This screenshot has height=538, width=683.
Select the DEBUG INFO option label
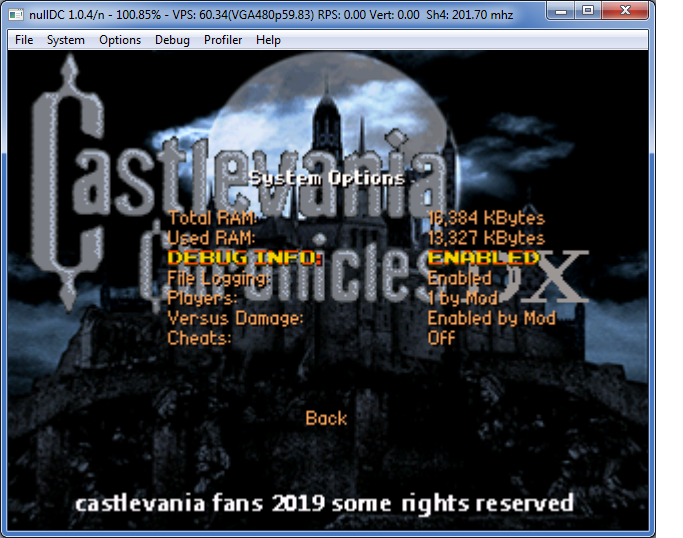pyautogui.click(x=245, y=258)
